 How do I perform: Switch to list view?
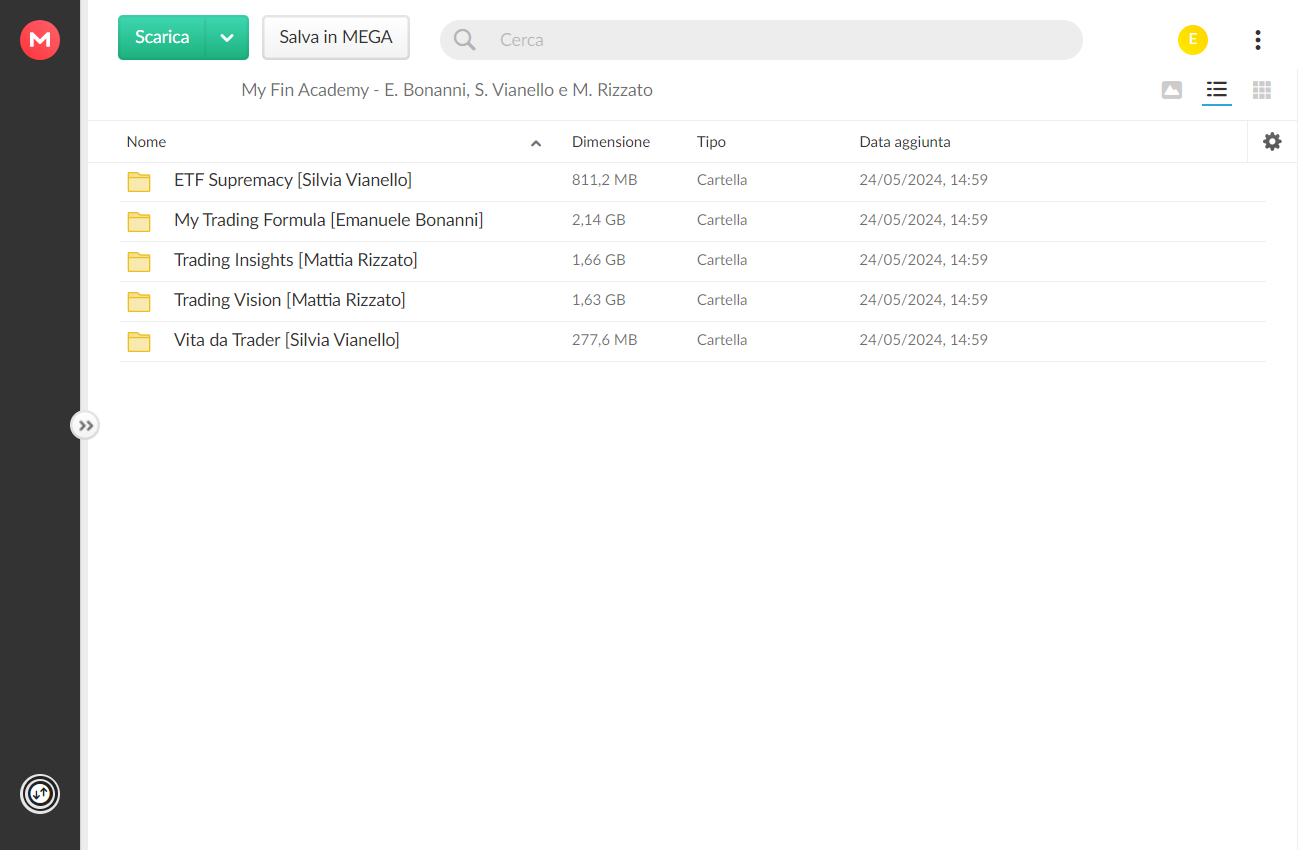click(1217, 90)
